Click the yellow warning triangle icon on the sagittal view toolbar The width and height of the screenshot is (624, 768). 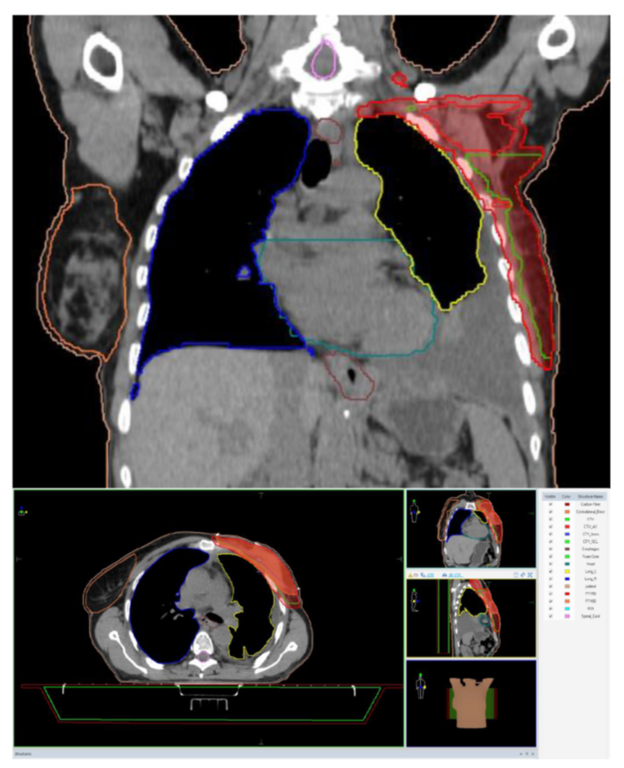(x=410, y=575)
